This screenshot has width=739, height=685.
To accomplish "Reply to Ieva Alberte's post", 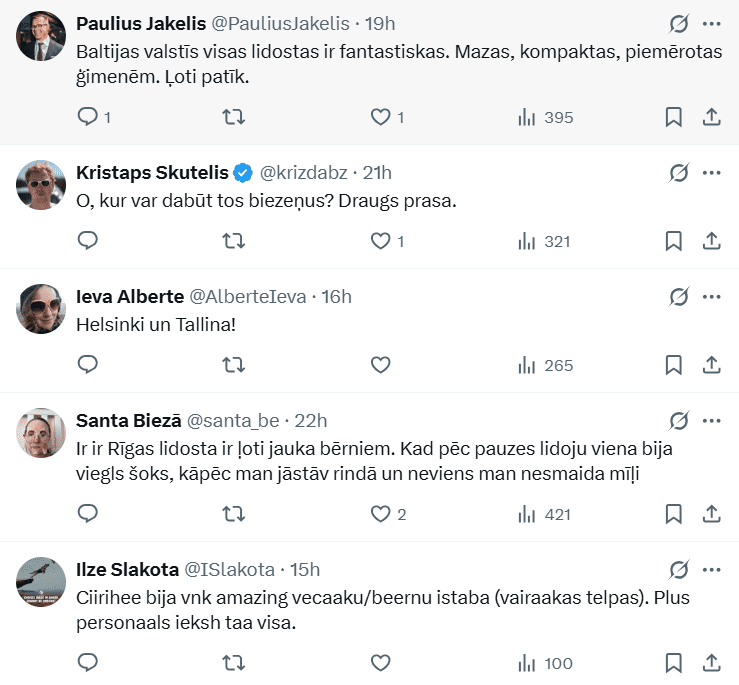I will click(x=88, y=365).
